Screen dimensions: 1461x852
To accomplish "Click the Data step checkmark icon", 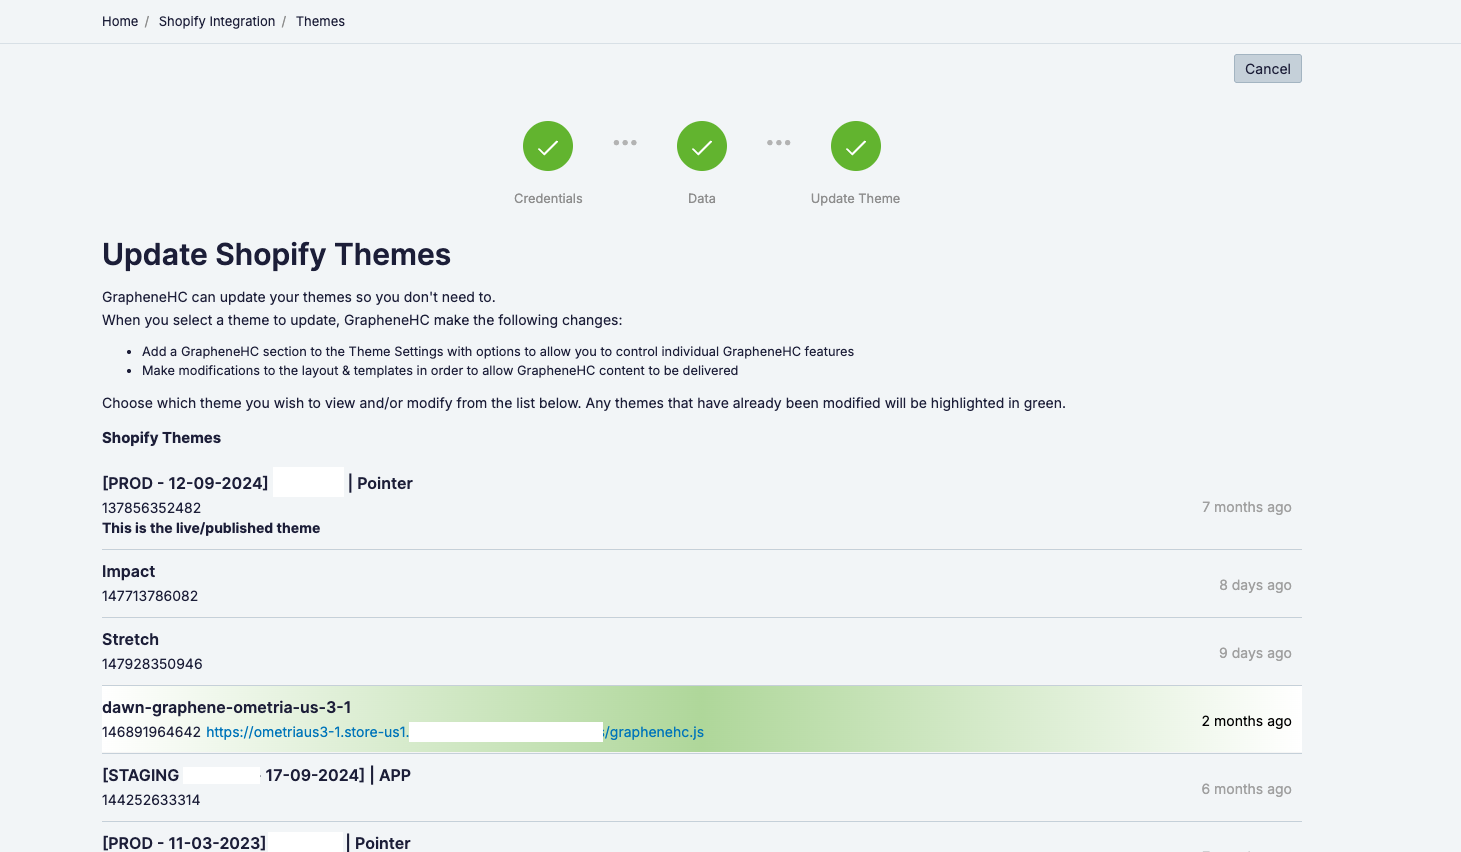I will (702, 147).
